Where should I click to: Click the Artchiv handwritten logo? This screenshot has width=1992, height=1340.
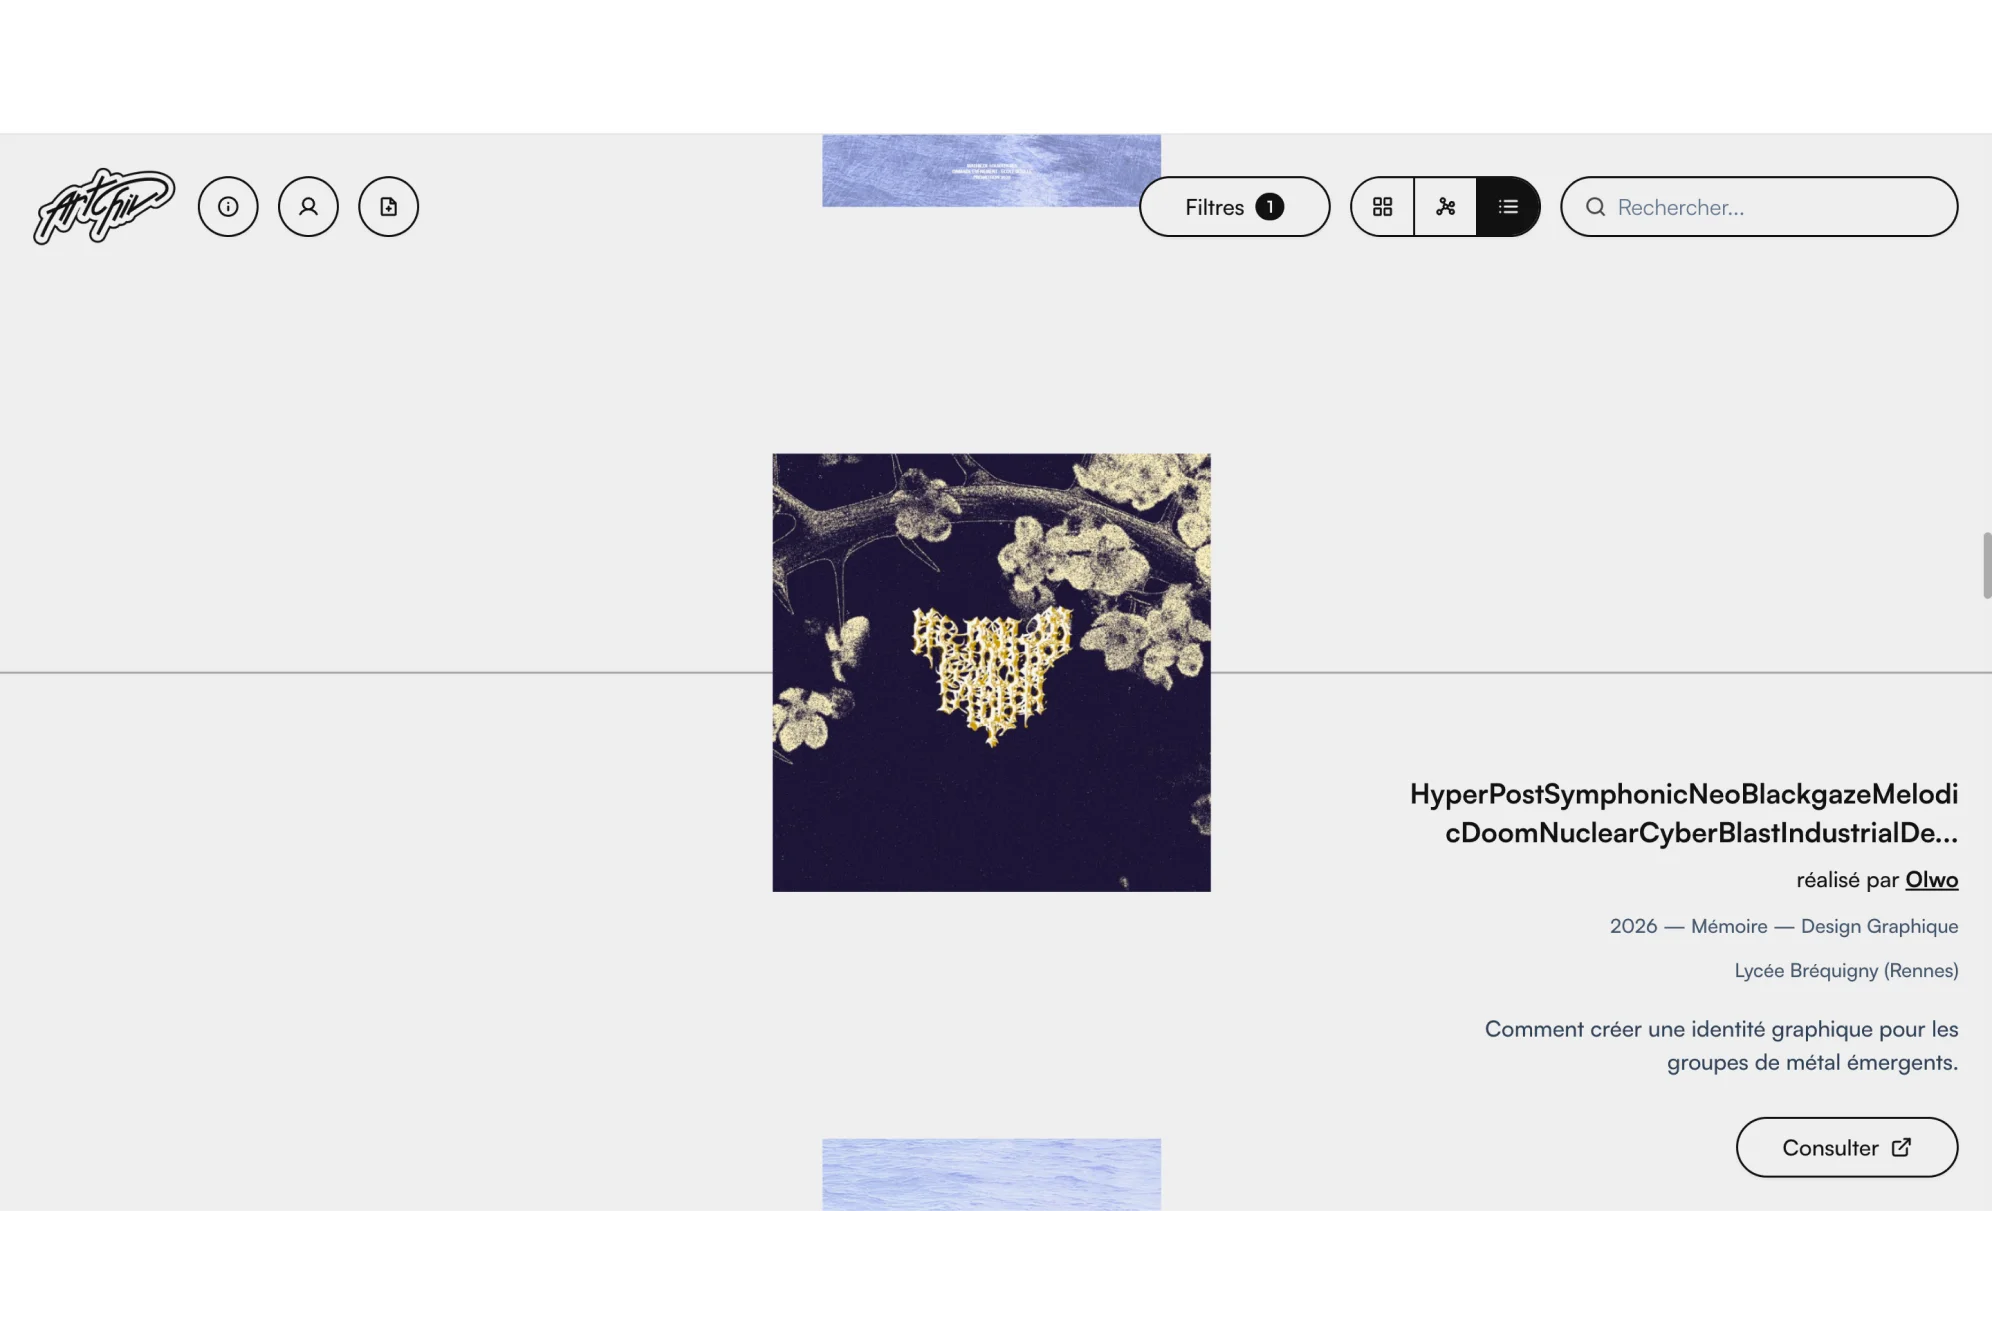click(104, 206)
